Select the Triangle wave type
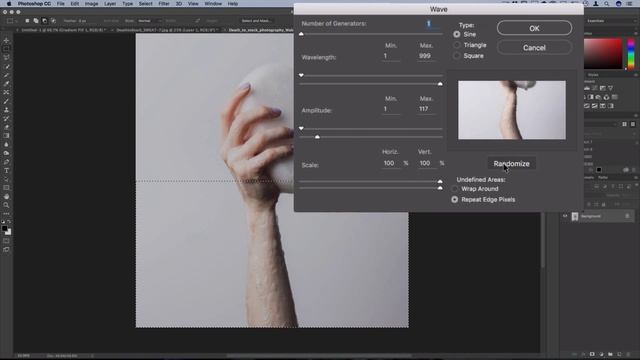This screenshot has width=640, height=360. 457,45
